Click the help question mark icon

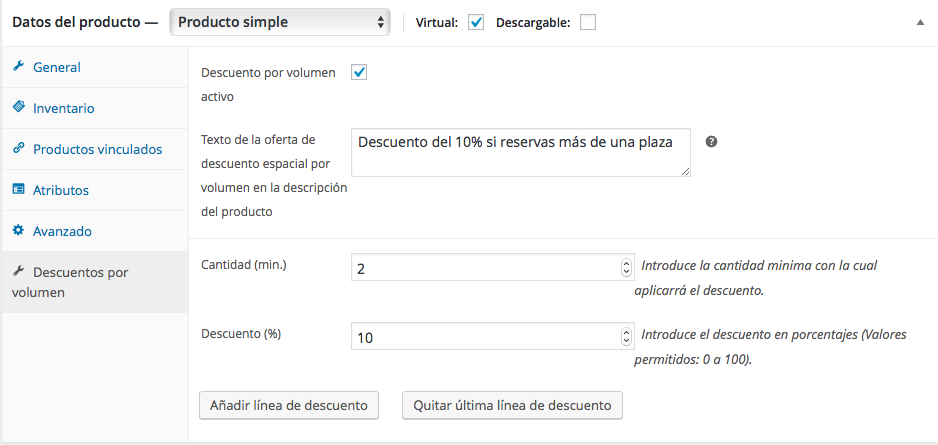pos(711,142)
